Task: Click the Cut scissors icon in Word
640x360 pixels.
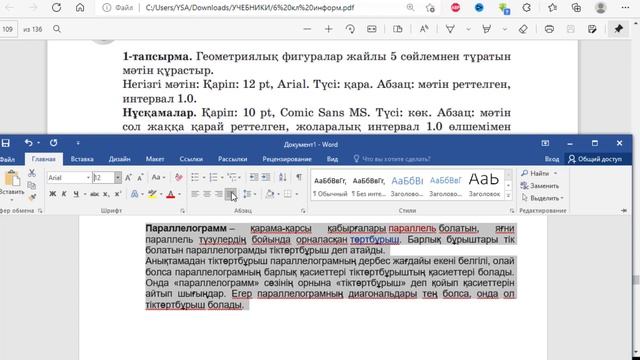Action: [x=31, y=173]
